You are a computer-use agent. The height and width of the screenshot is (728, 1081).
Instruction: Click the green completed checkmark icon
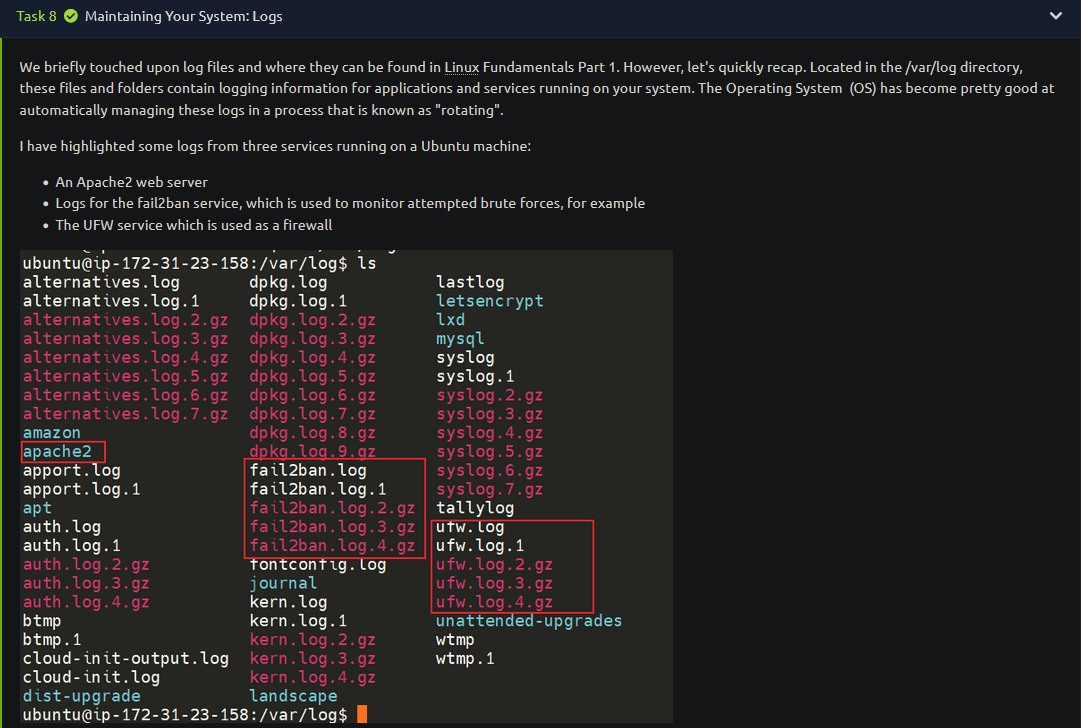(x=71, y=16)
